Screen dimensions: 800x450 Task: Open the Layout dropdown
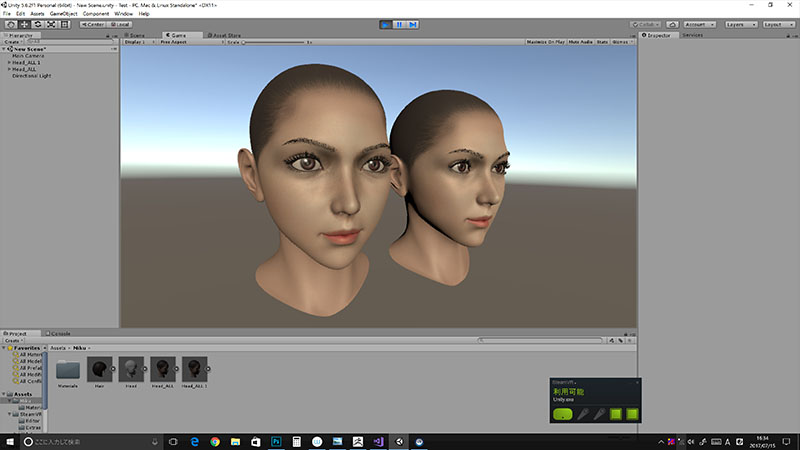779,24
